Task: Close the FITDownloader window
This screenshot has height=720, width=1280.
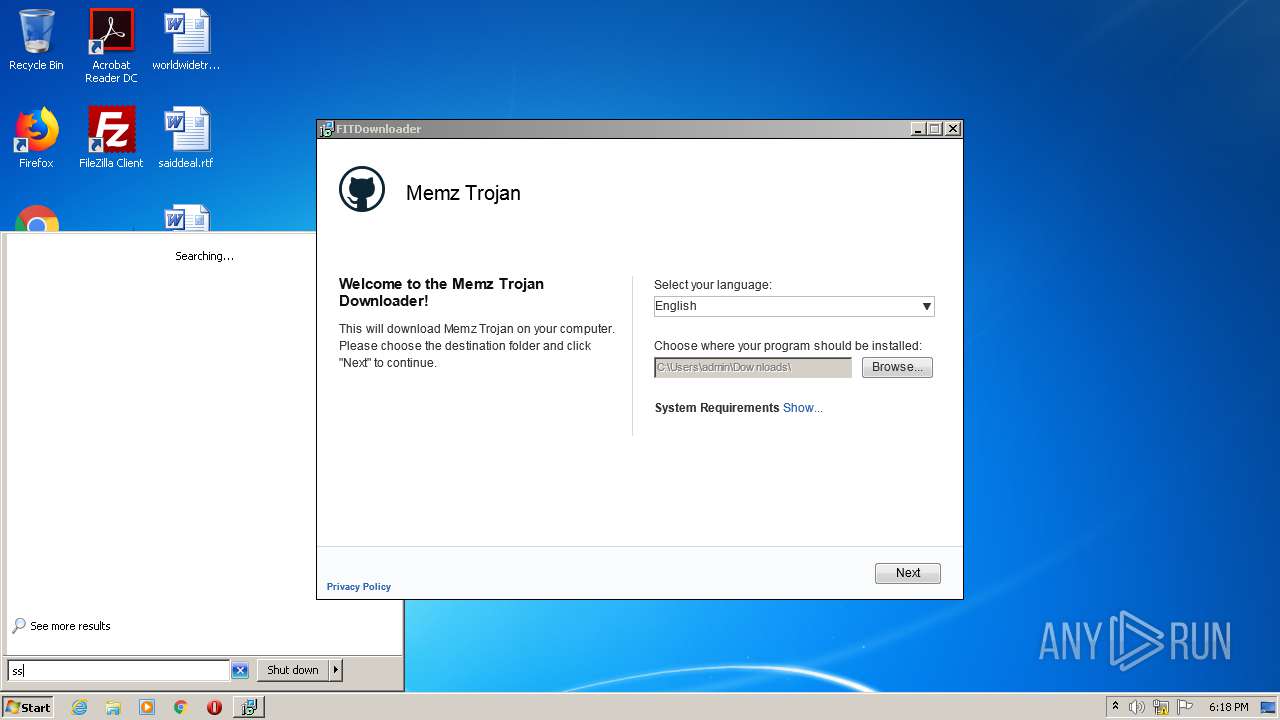Action: point(953,129)
